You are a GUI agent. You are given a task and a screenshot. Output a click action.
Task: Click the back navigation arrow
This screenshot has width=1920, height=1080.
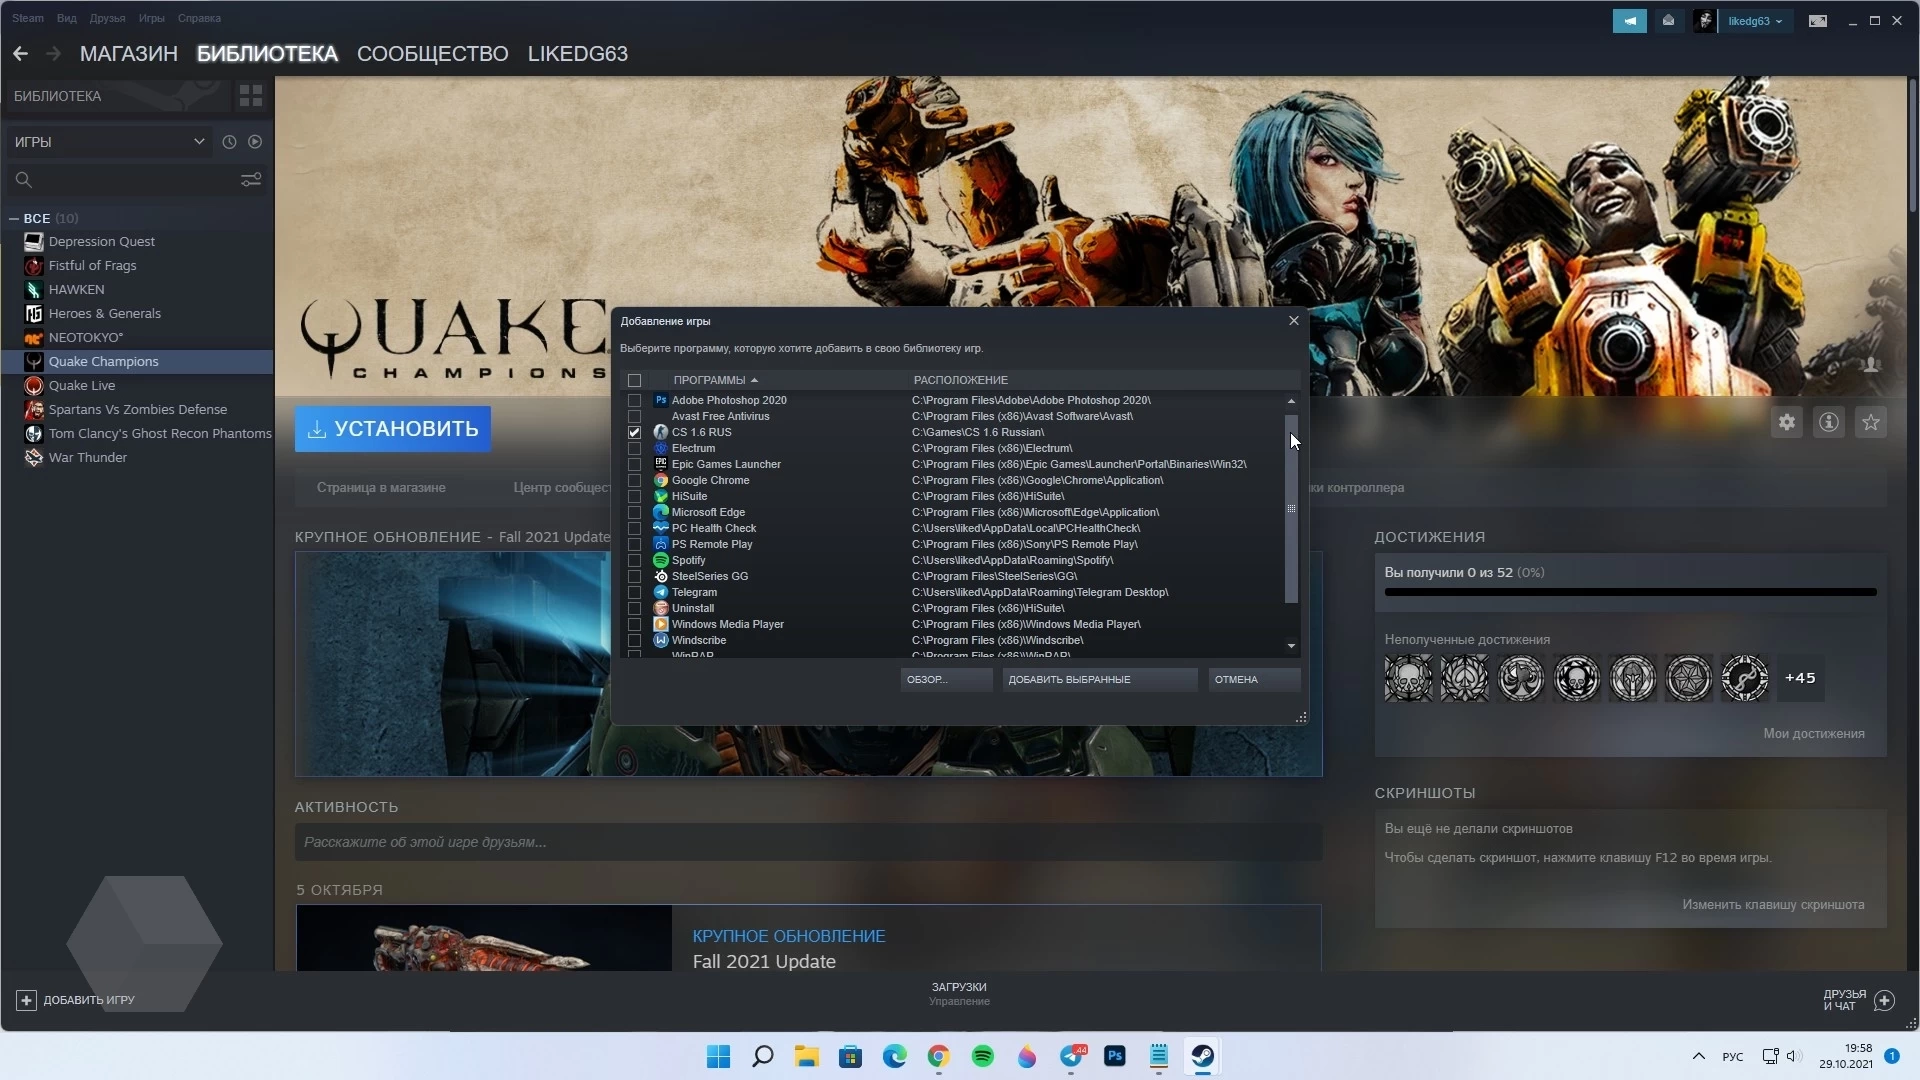20,53
